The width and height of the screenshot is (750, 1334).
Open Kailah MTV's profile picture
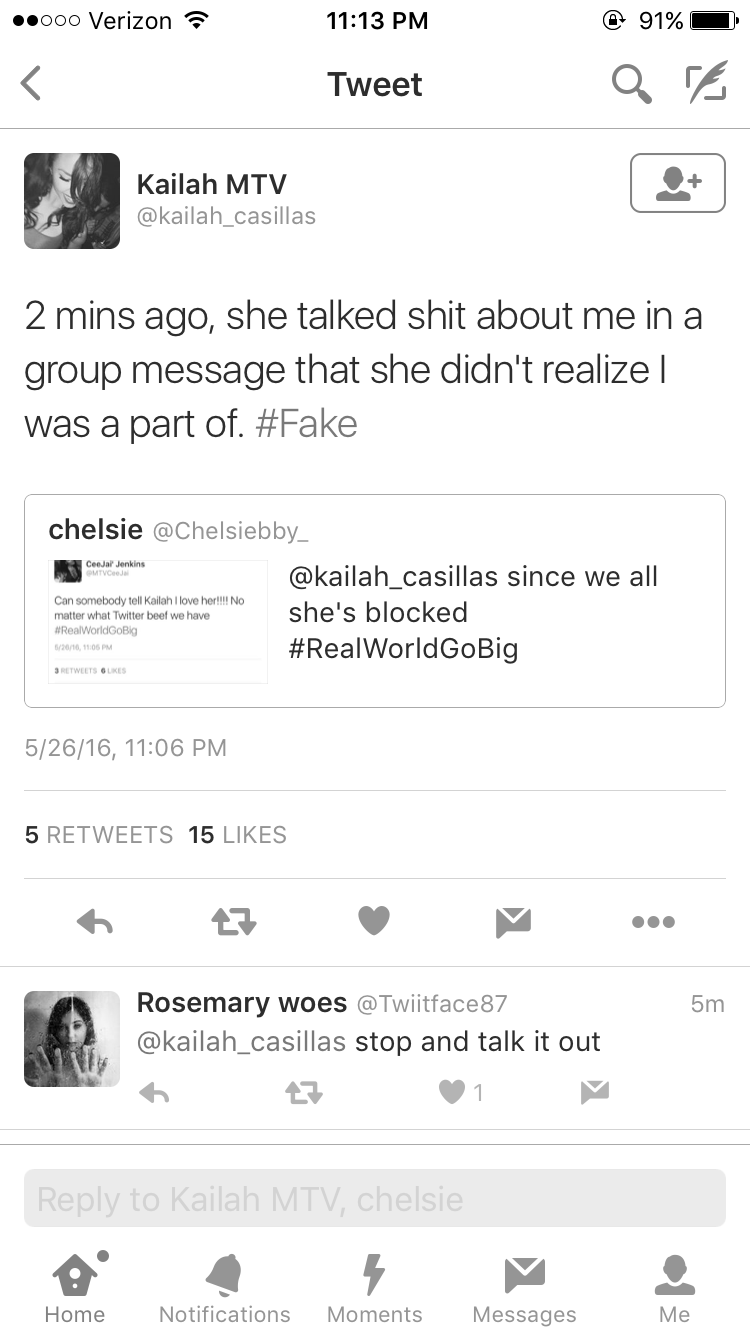click(72, 201)
